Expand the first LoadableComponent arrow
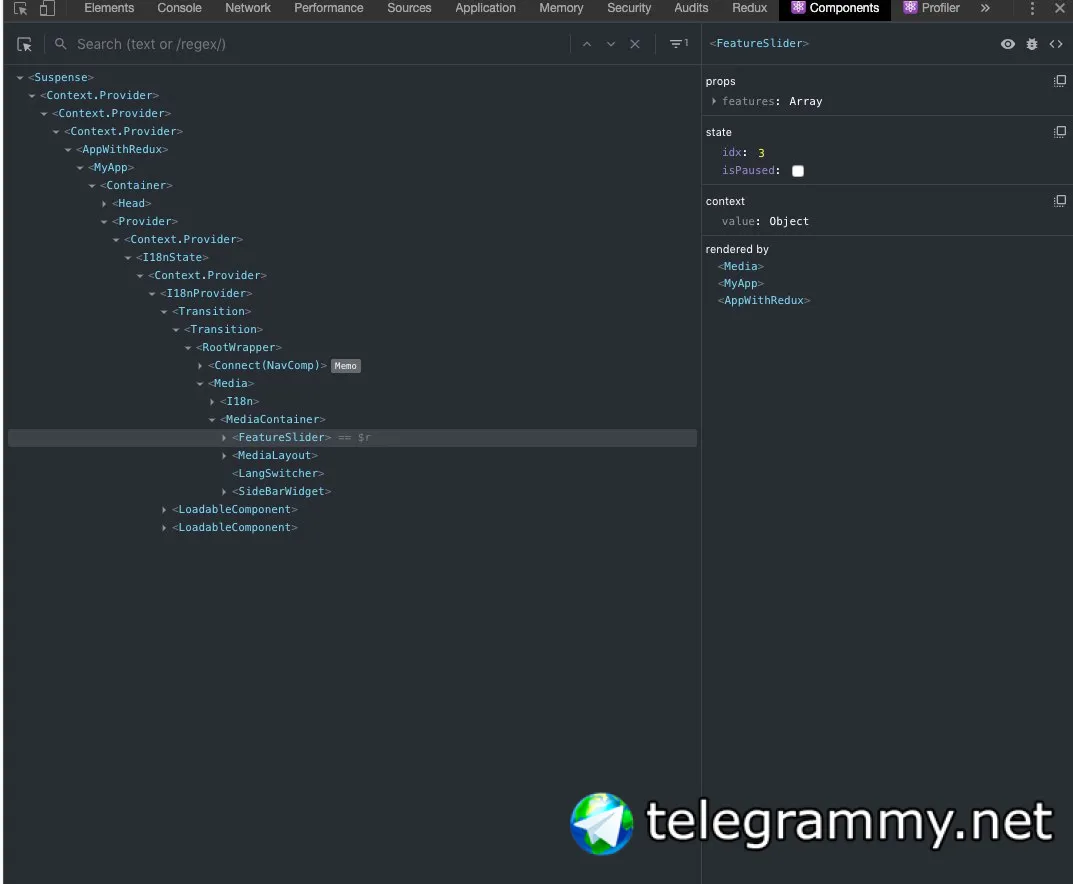The width and height of the screenshot is (1073, 884). pos(164,510)
